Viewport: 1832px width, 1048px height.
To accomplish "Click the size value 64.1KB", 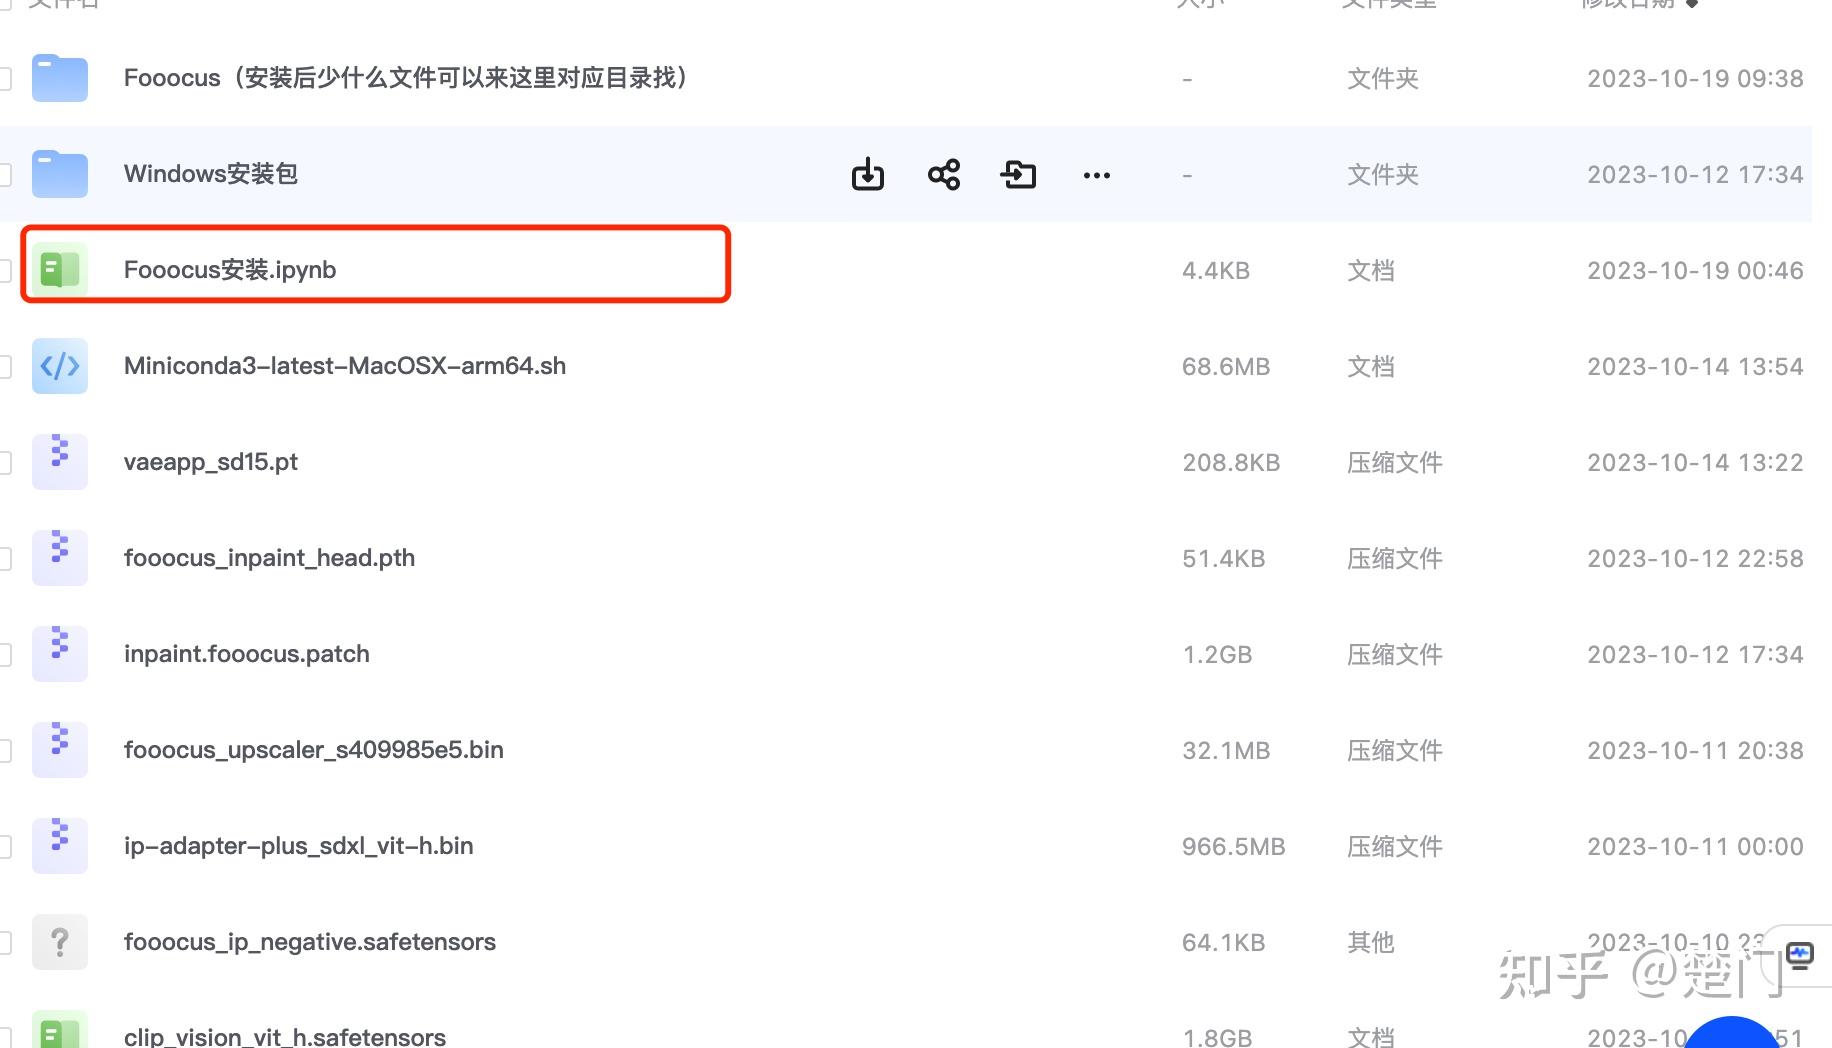I will click(x=1224, y=943).
